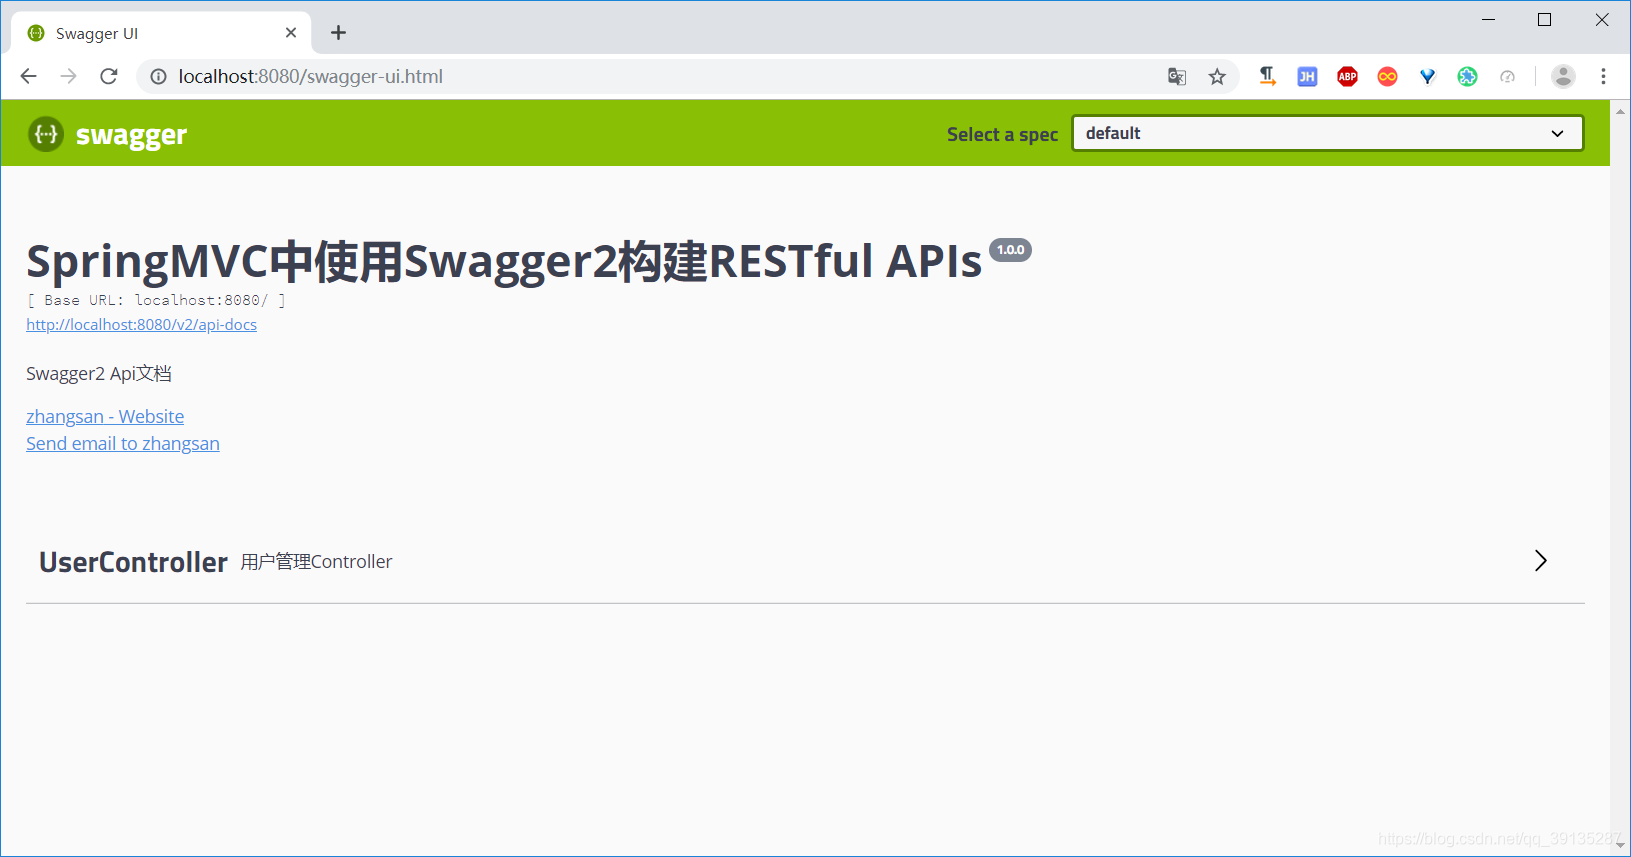Open the translate page icon
1631x857 pixels.
tap(1177, 76)
